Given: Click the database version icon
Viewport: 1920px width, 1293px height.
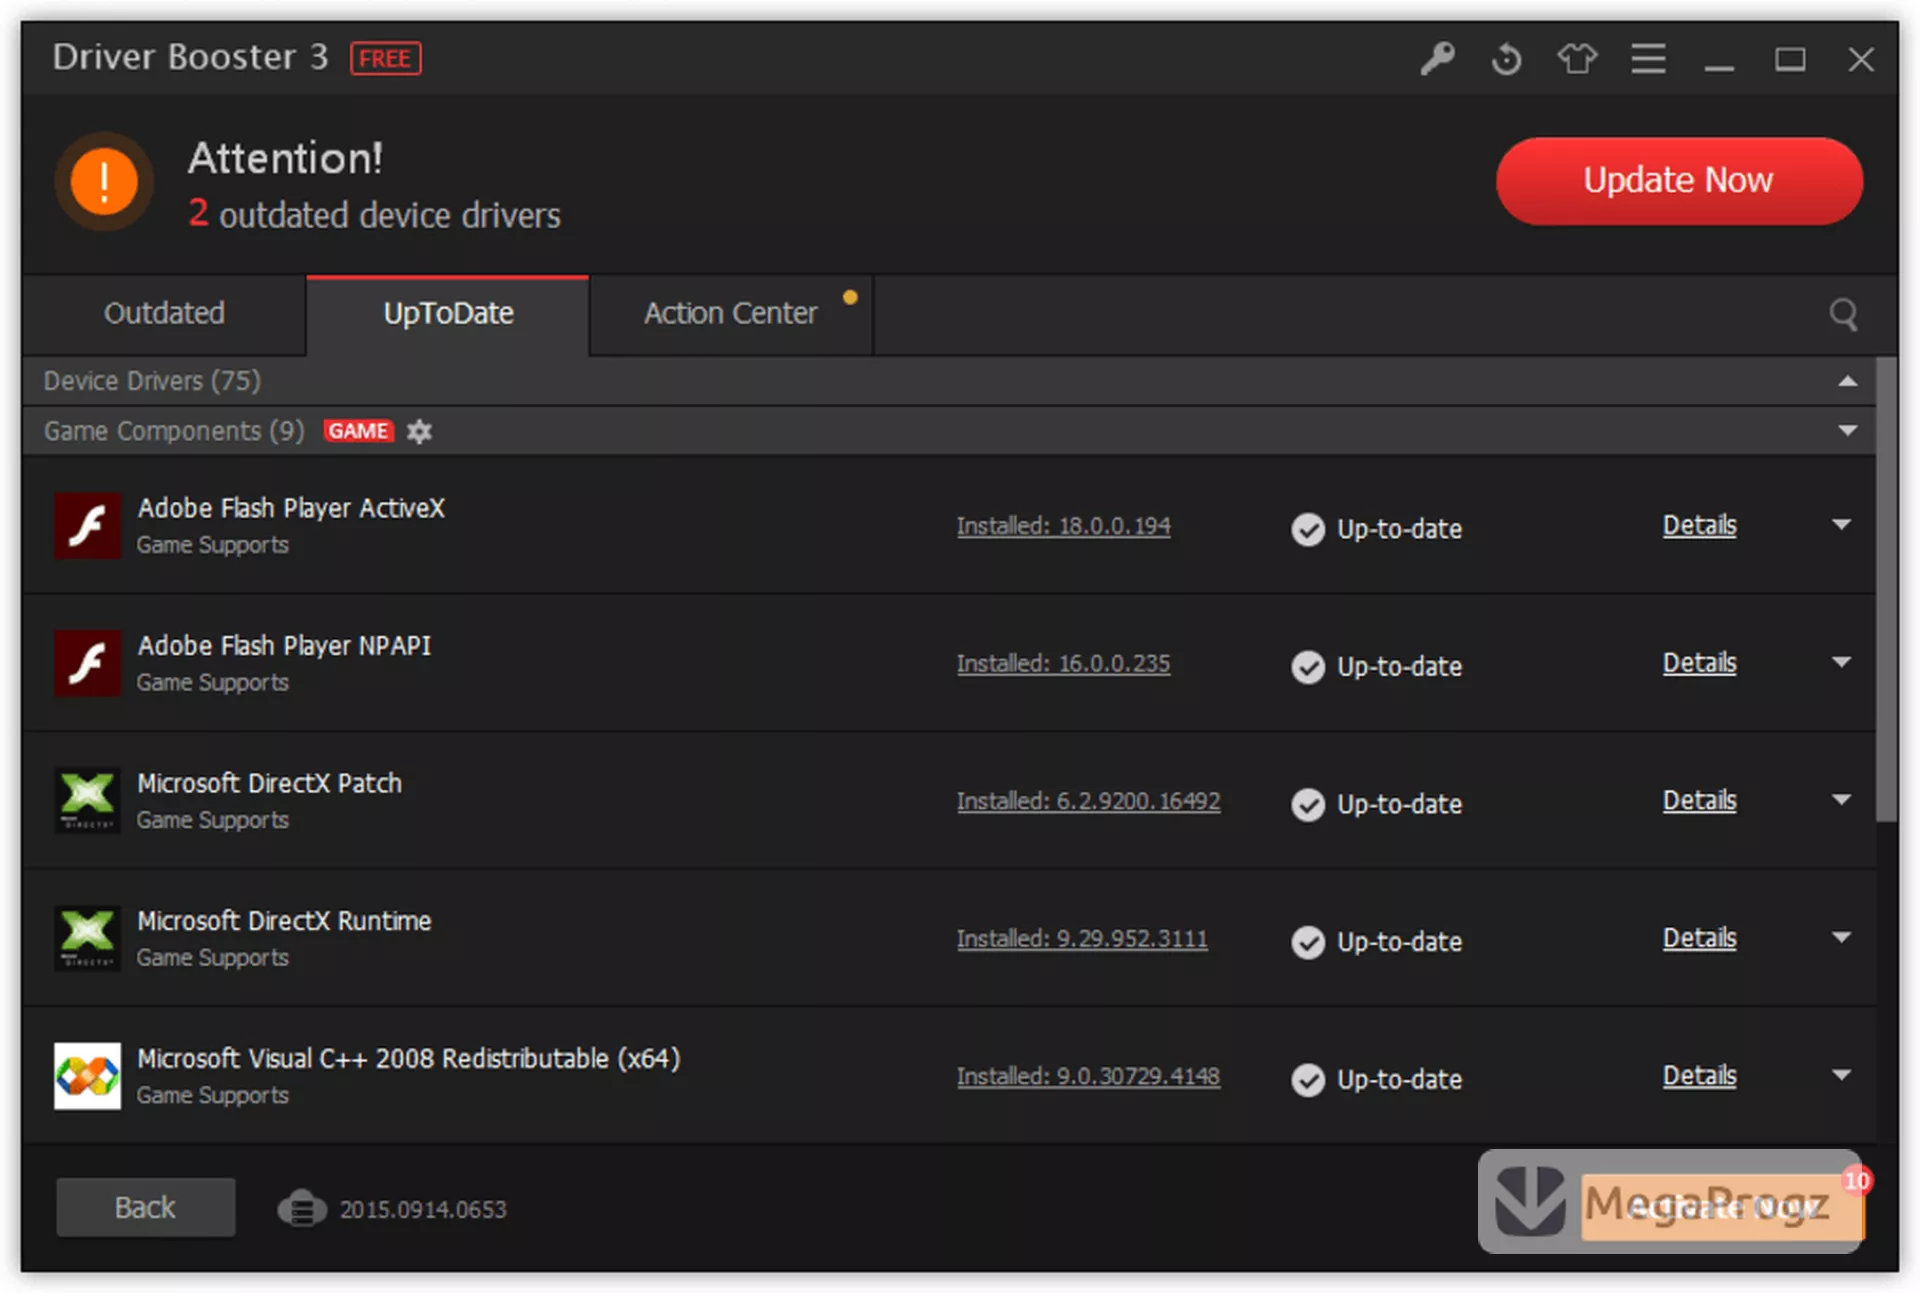Looking at the screenshot, I should point(302,1208).
